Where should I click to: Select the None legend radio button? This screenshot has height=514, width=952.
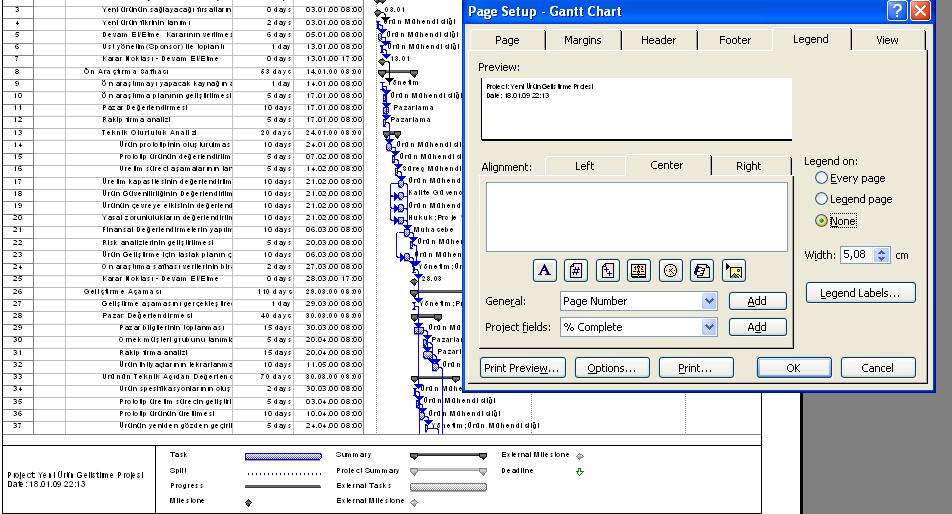[x=822, y=221]
